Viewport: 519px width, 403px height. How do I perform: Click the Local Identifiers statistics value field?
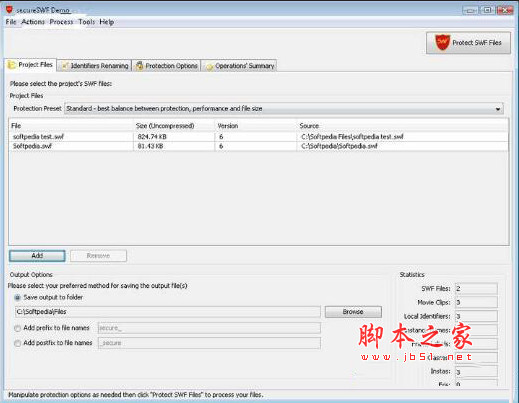click(x=476, y=316)
